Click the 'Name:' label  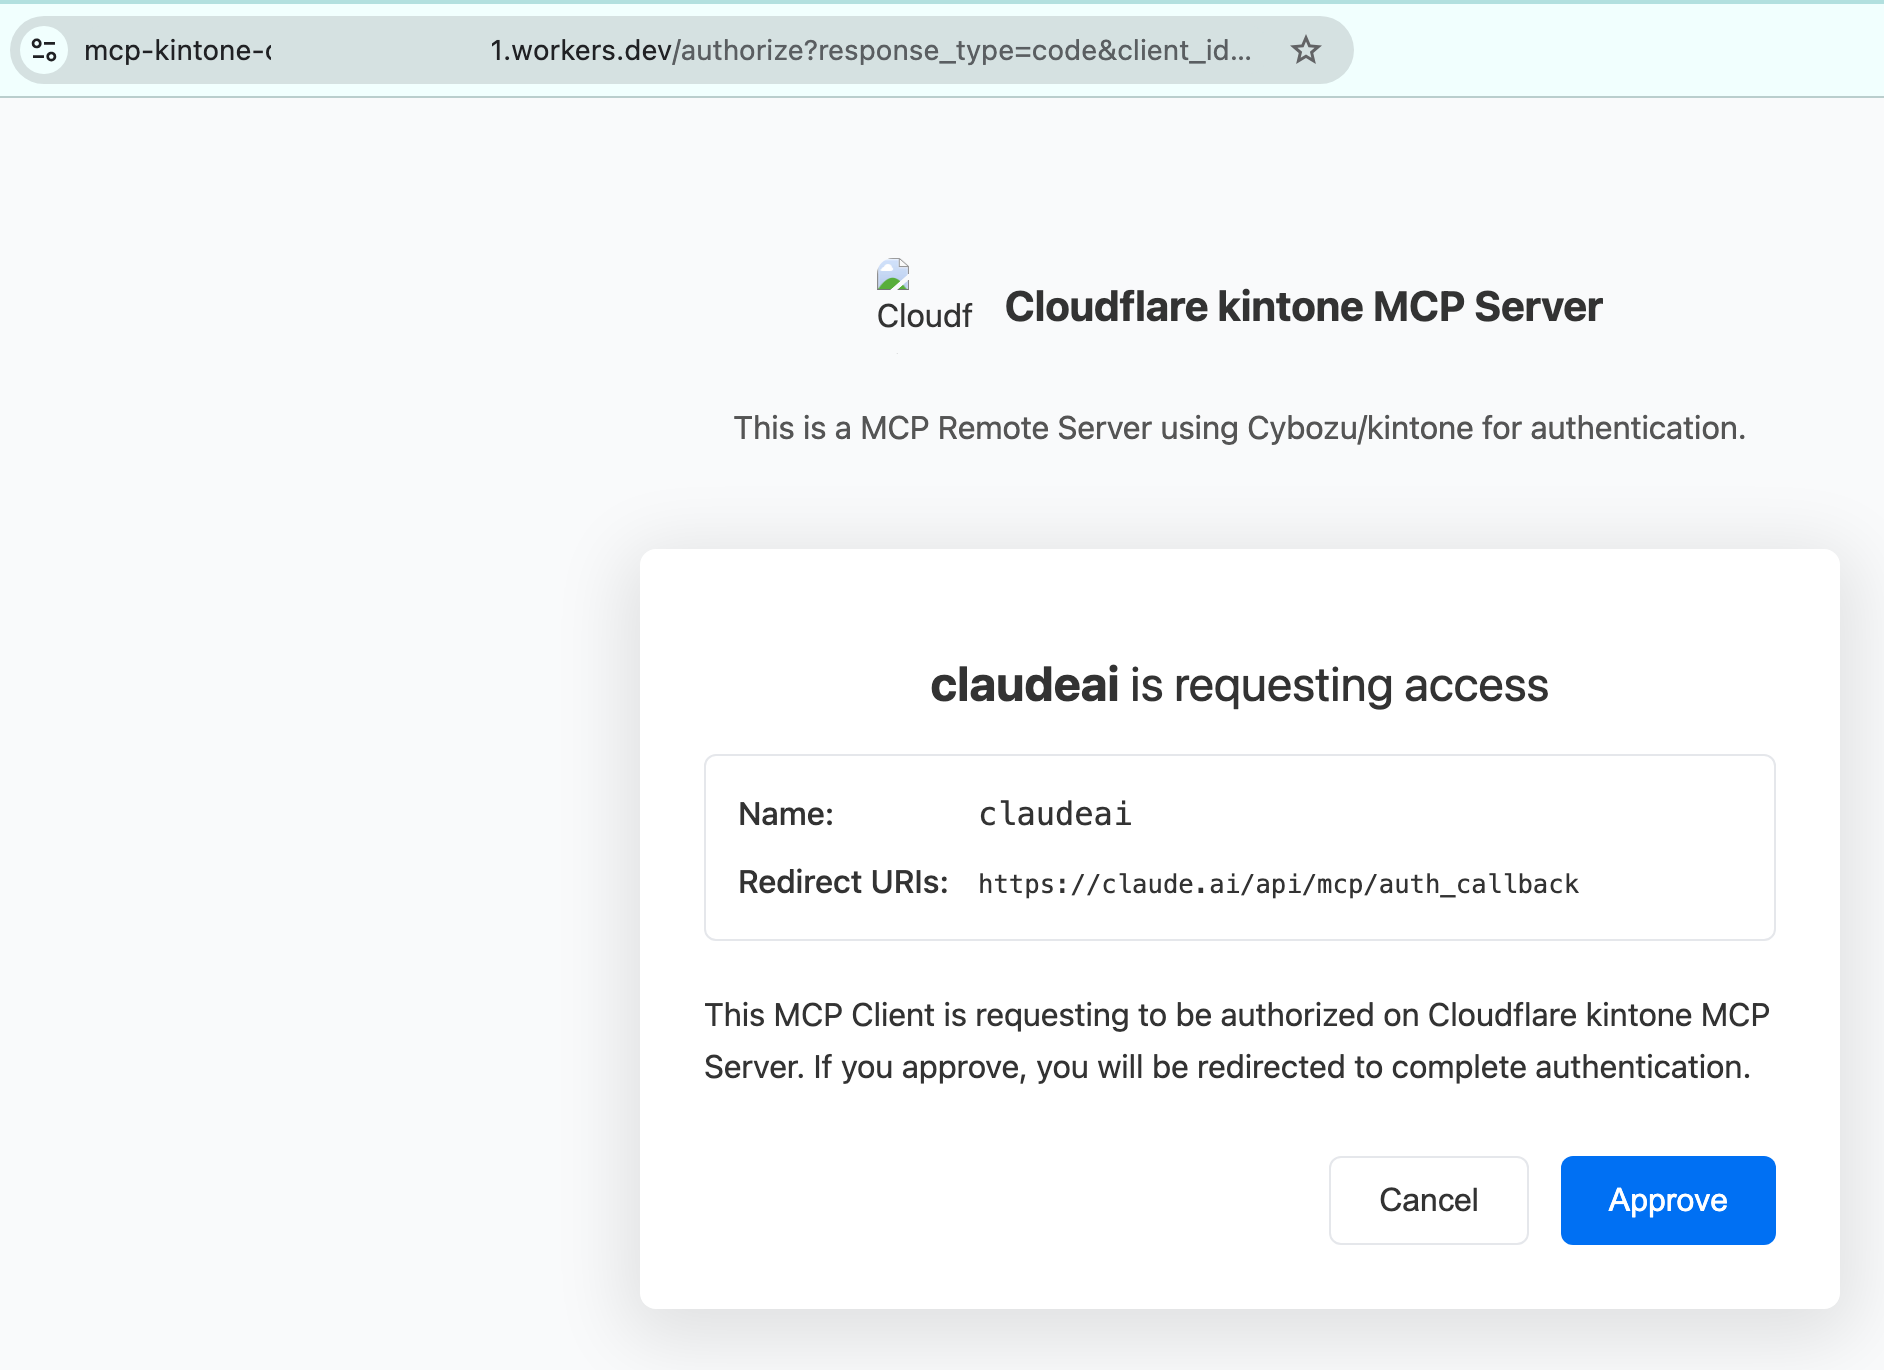pos(786,814)
